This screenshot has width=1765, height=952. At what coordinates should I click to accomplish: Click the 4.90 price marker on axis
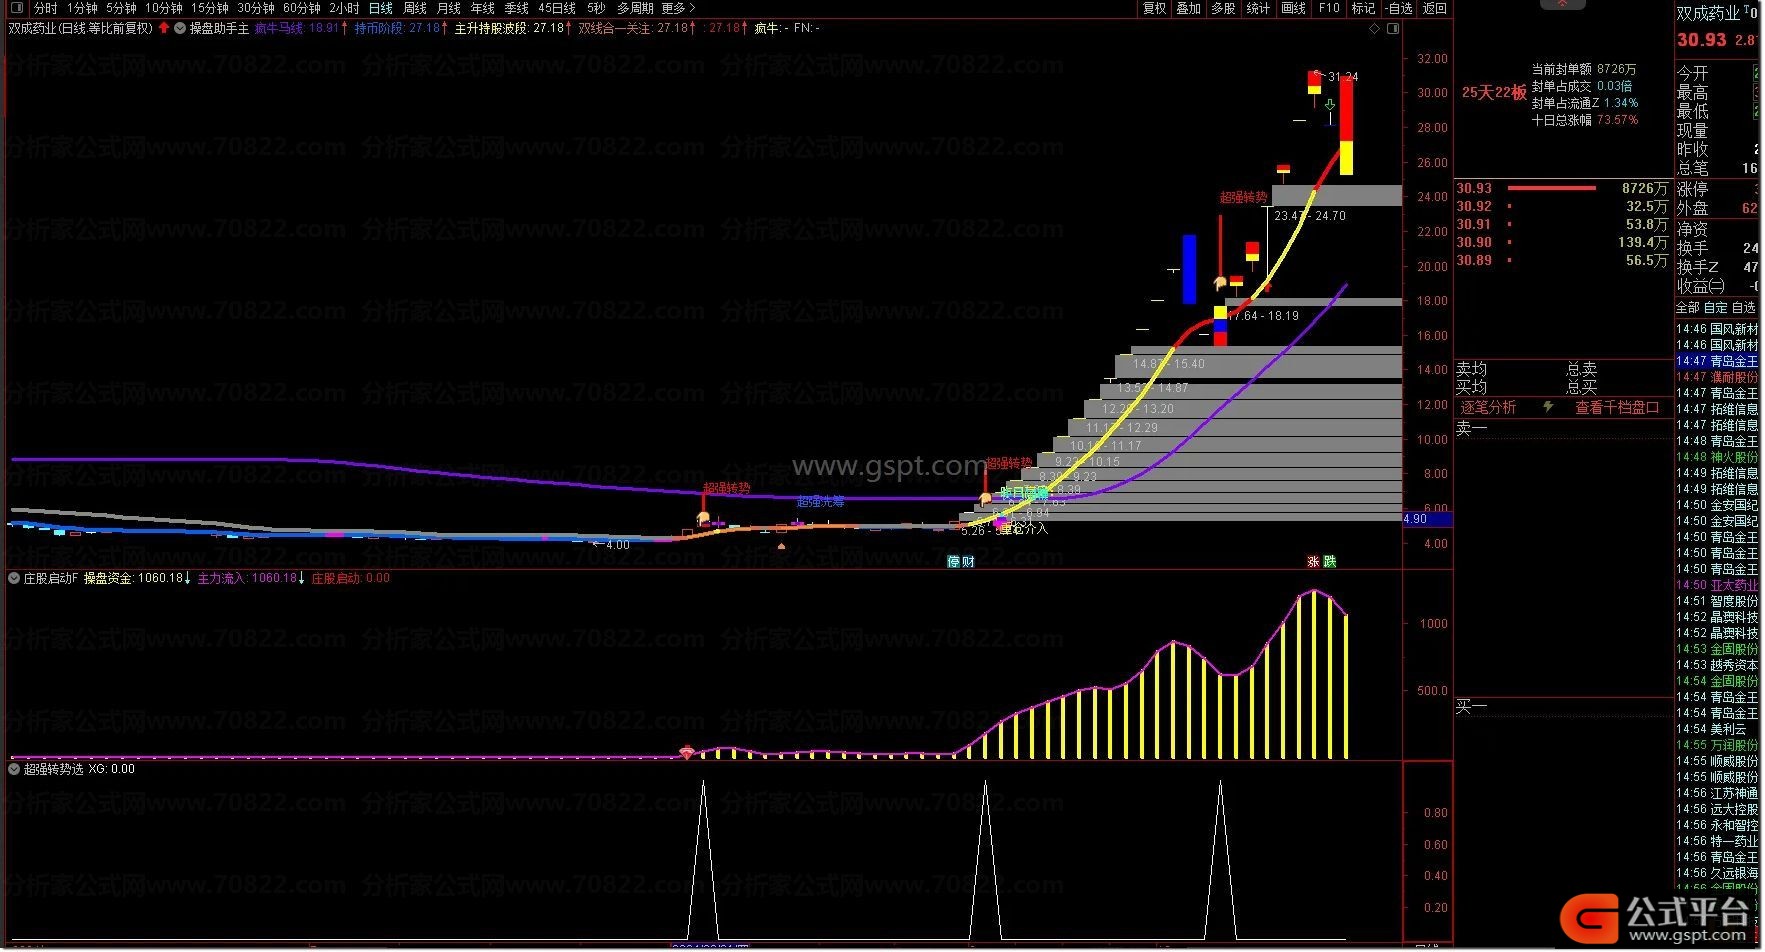[x=1427, y=519]
